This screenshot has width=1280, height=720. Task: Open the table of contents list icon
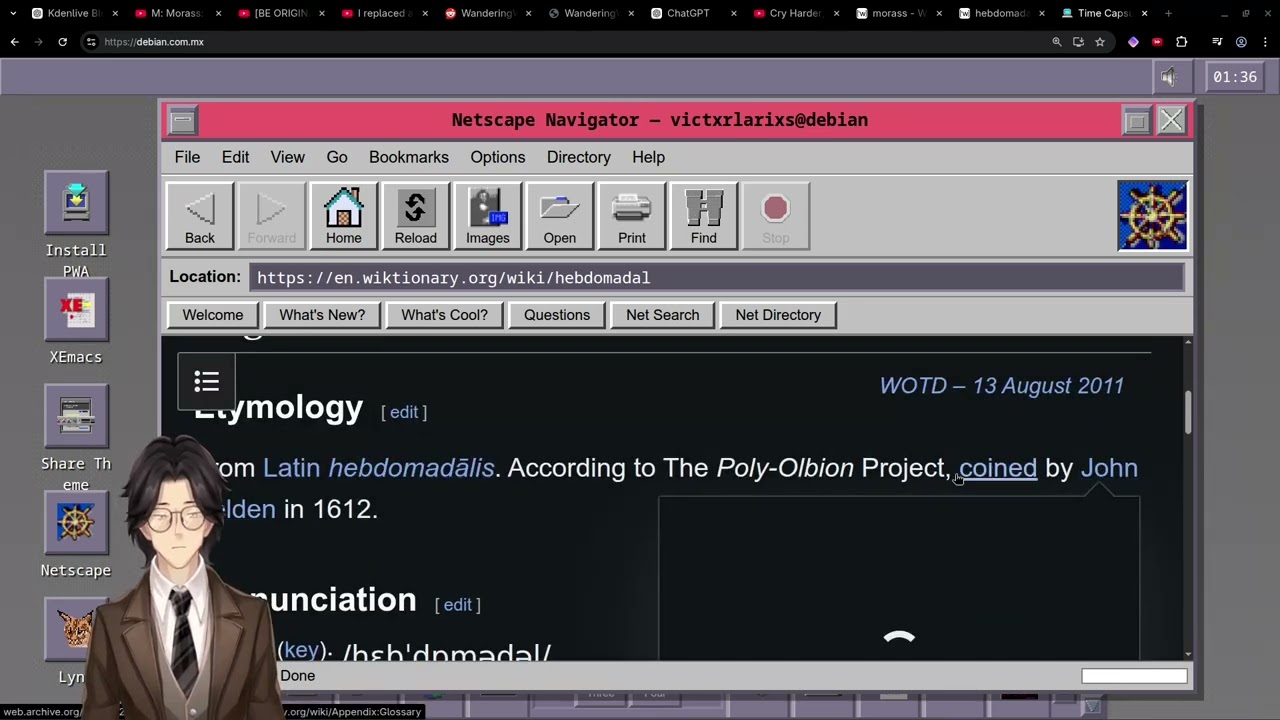point(206,381)
